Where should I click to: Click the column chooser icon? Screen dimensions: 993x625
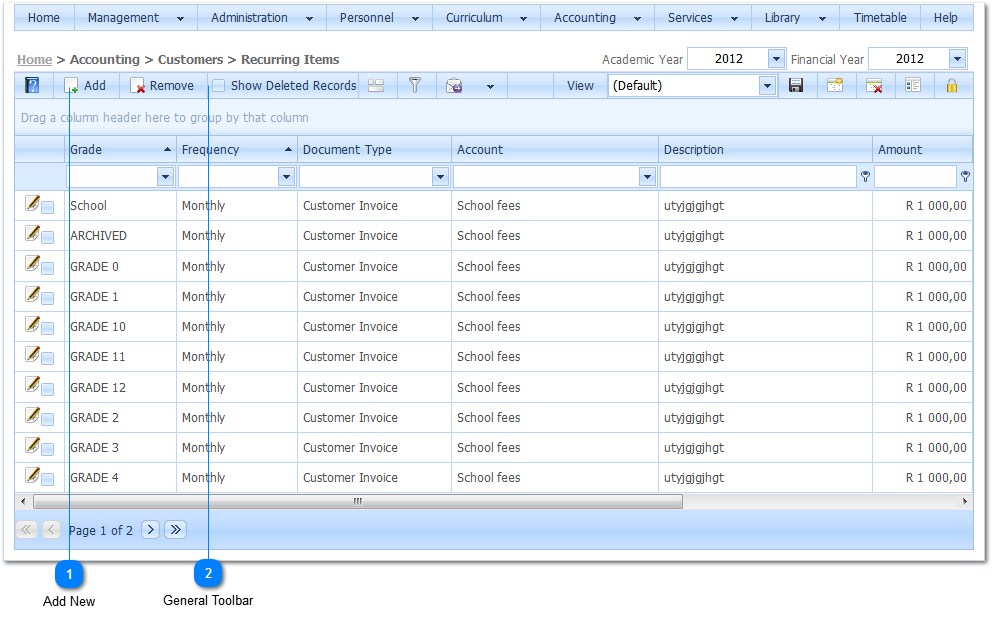913,85
